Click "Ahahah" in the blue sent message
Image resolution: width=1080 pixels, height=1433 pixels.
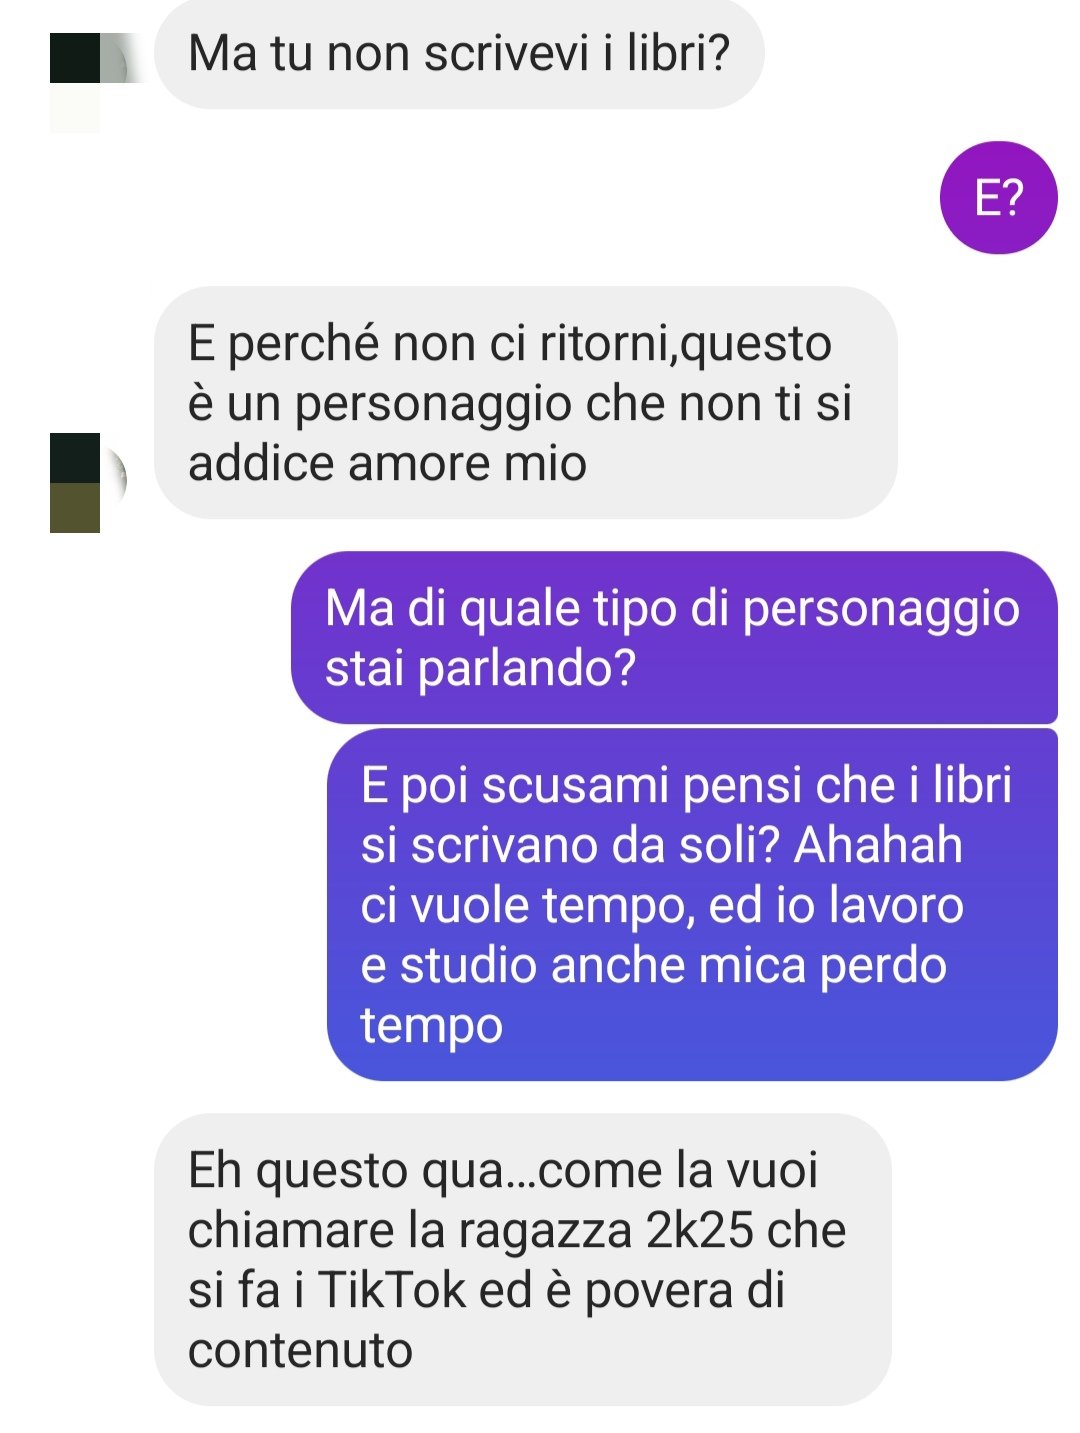(x=878, y=845)
